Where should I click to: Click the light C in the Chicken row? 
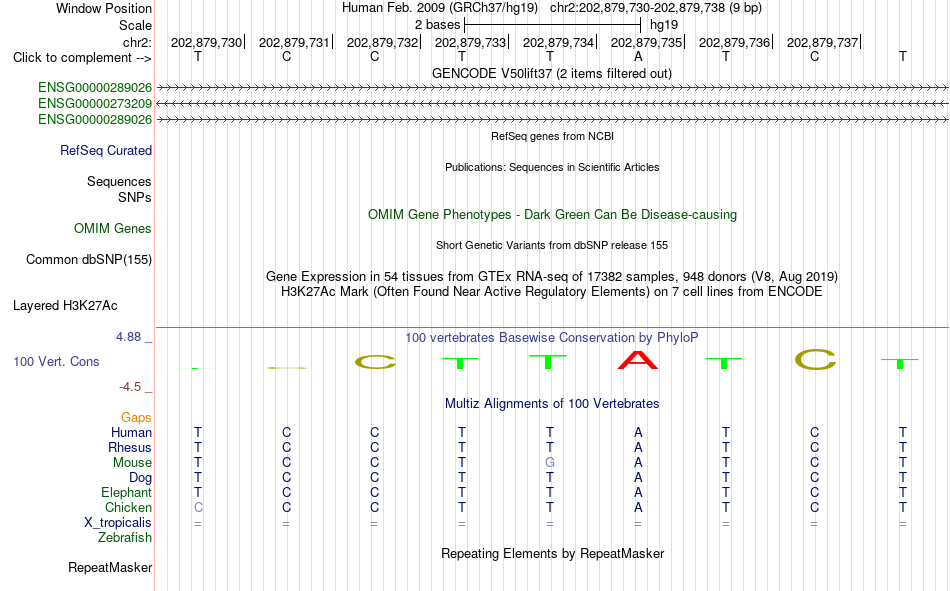198,507
